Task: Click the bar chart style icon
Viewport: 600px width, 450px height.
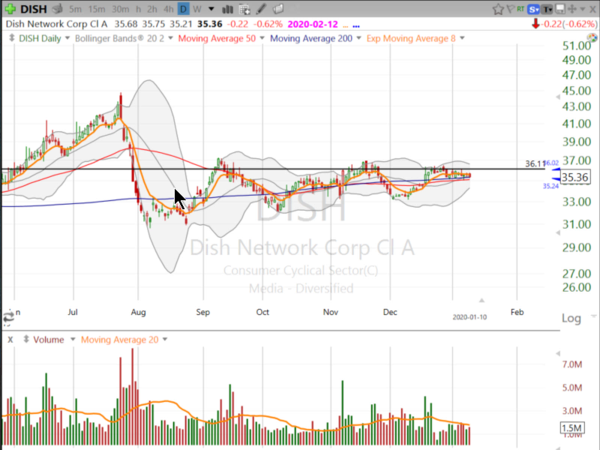Action: point(228,9)
